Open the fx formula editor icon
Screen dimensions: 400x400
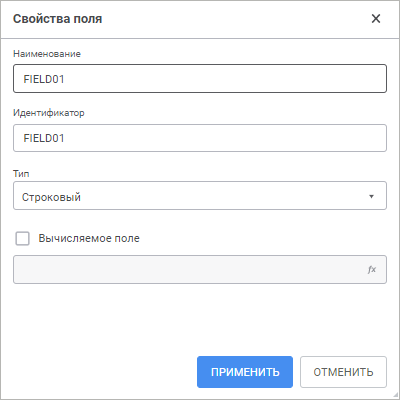372,269
